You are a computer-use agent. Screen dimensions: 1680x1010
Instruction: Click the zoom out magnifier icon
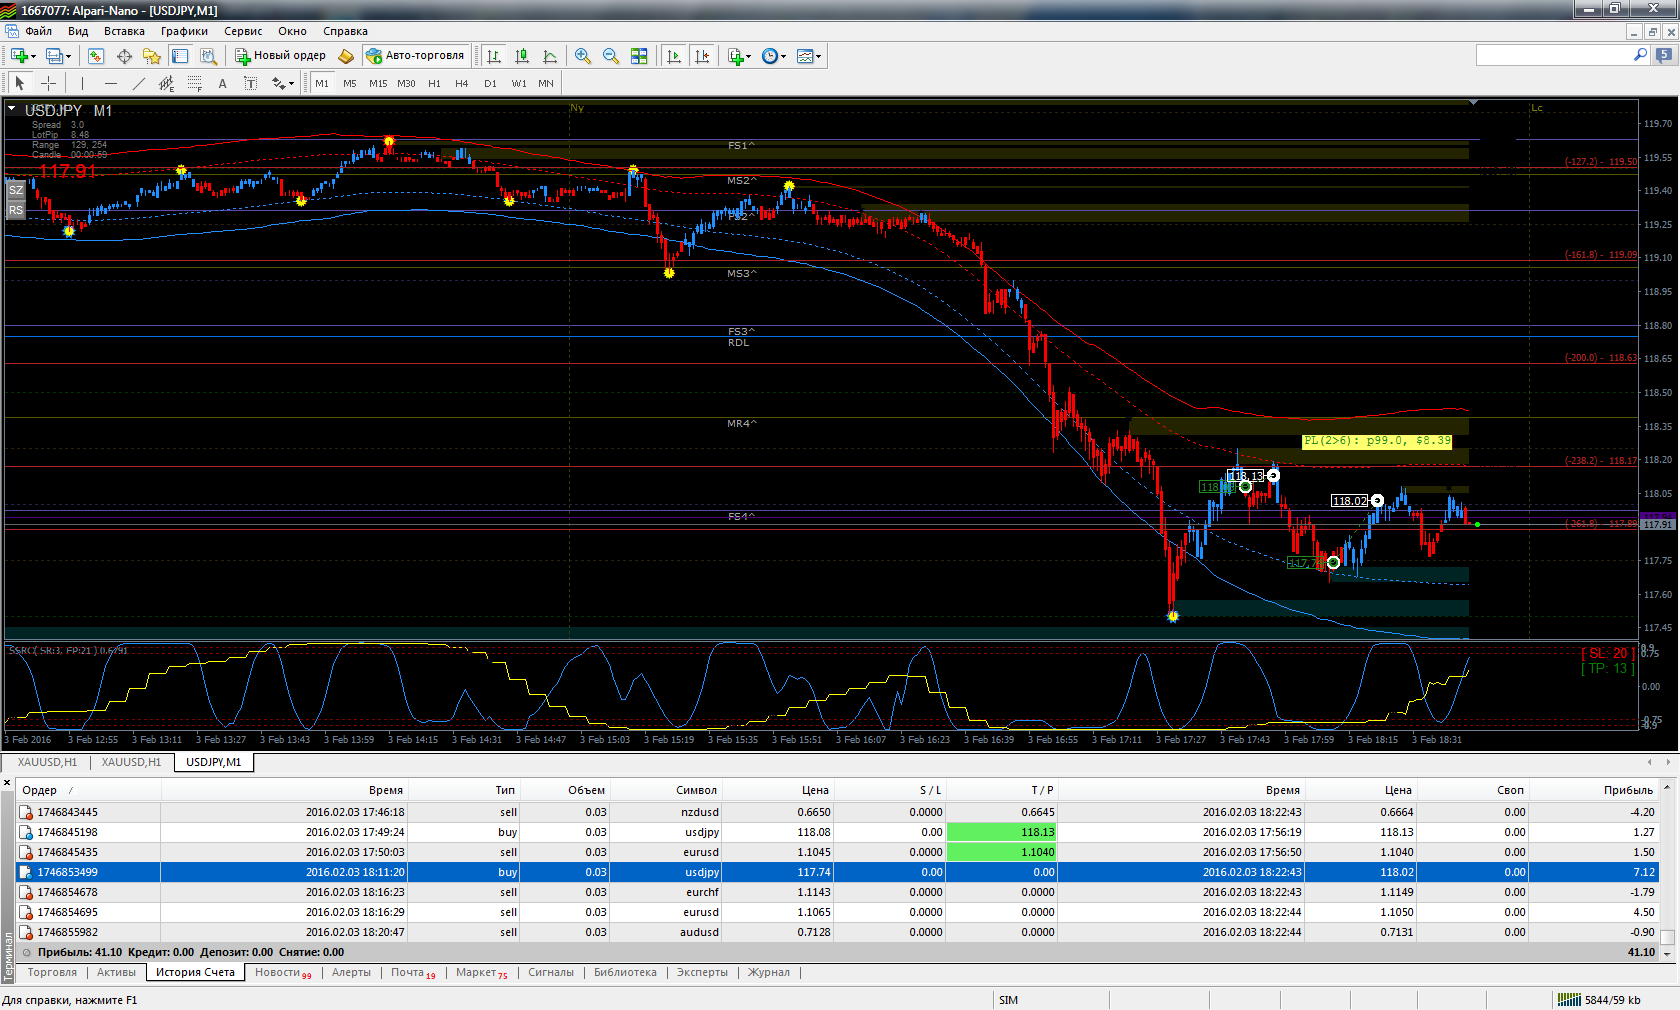[611, 56]
